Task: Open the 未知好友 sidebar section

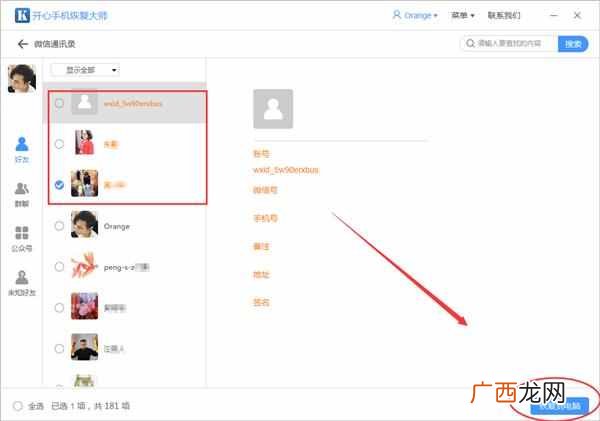Action: coord(22,283)
